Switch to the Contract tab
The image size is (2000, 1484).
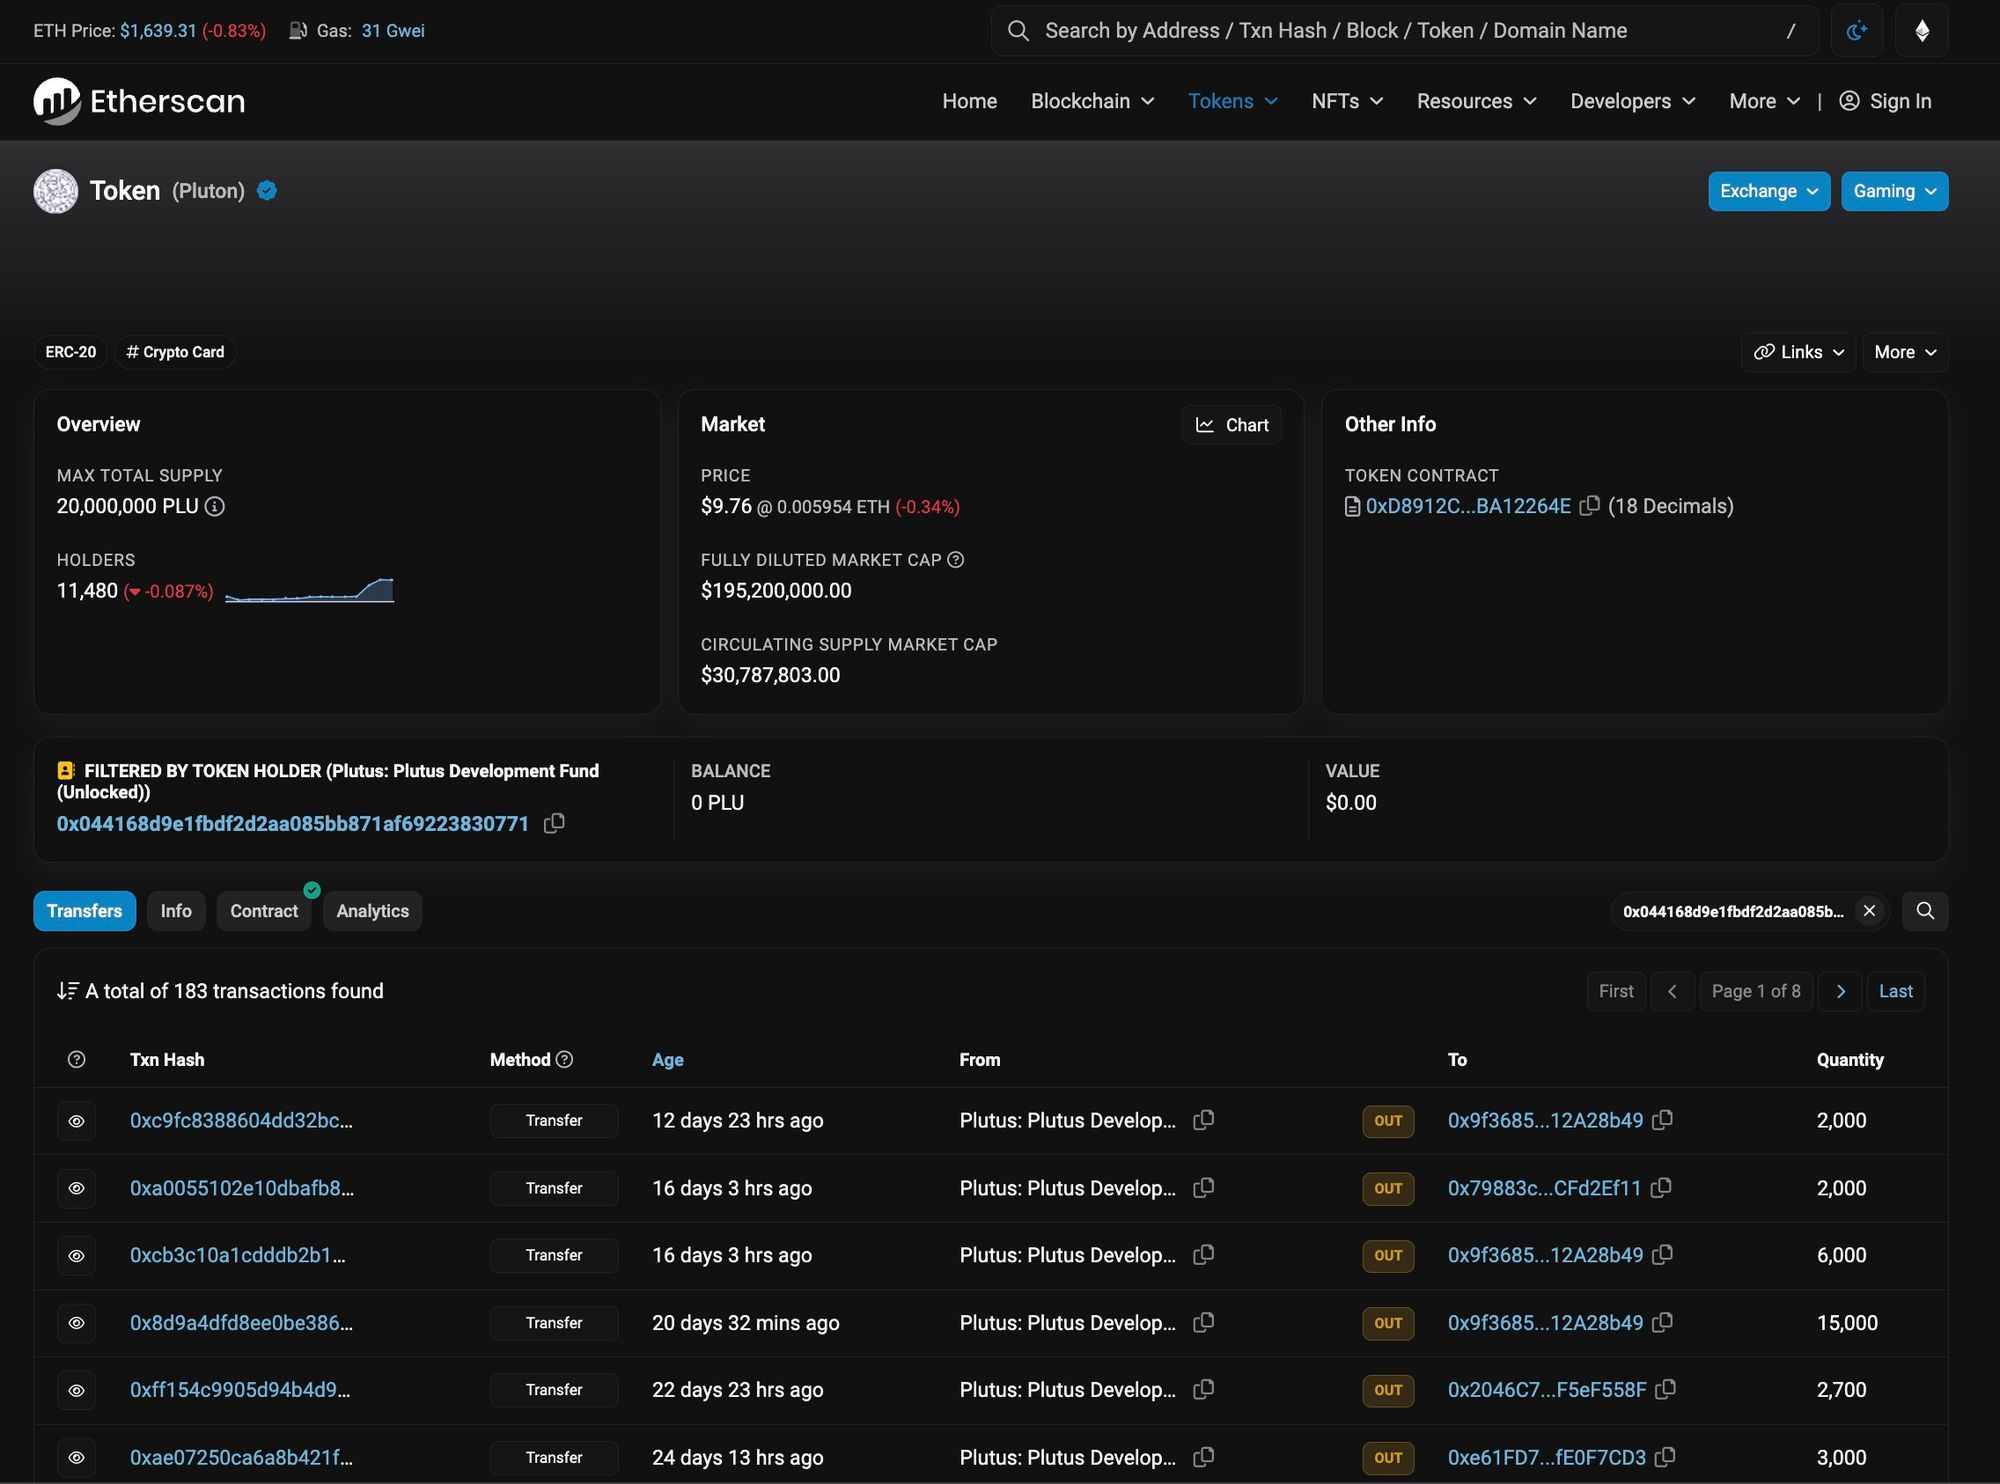click(x=264, y=911)
